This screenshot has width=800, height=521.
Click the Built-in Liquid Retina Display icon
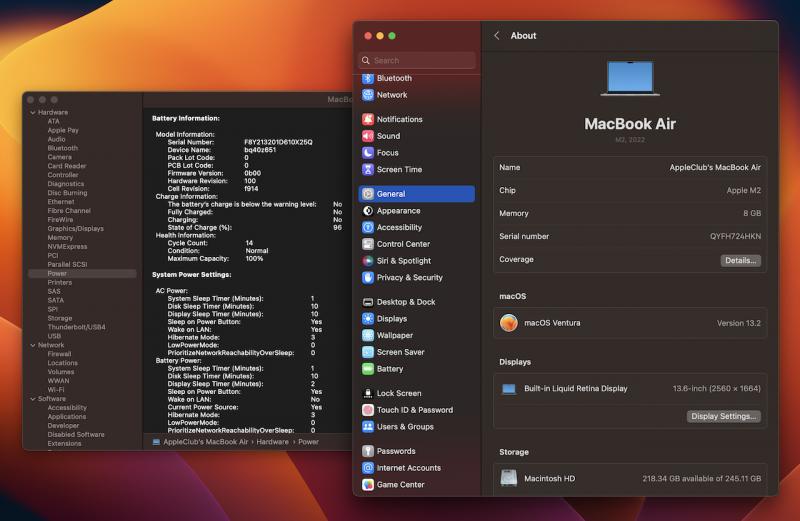(509, 389)
